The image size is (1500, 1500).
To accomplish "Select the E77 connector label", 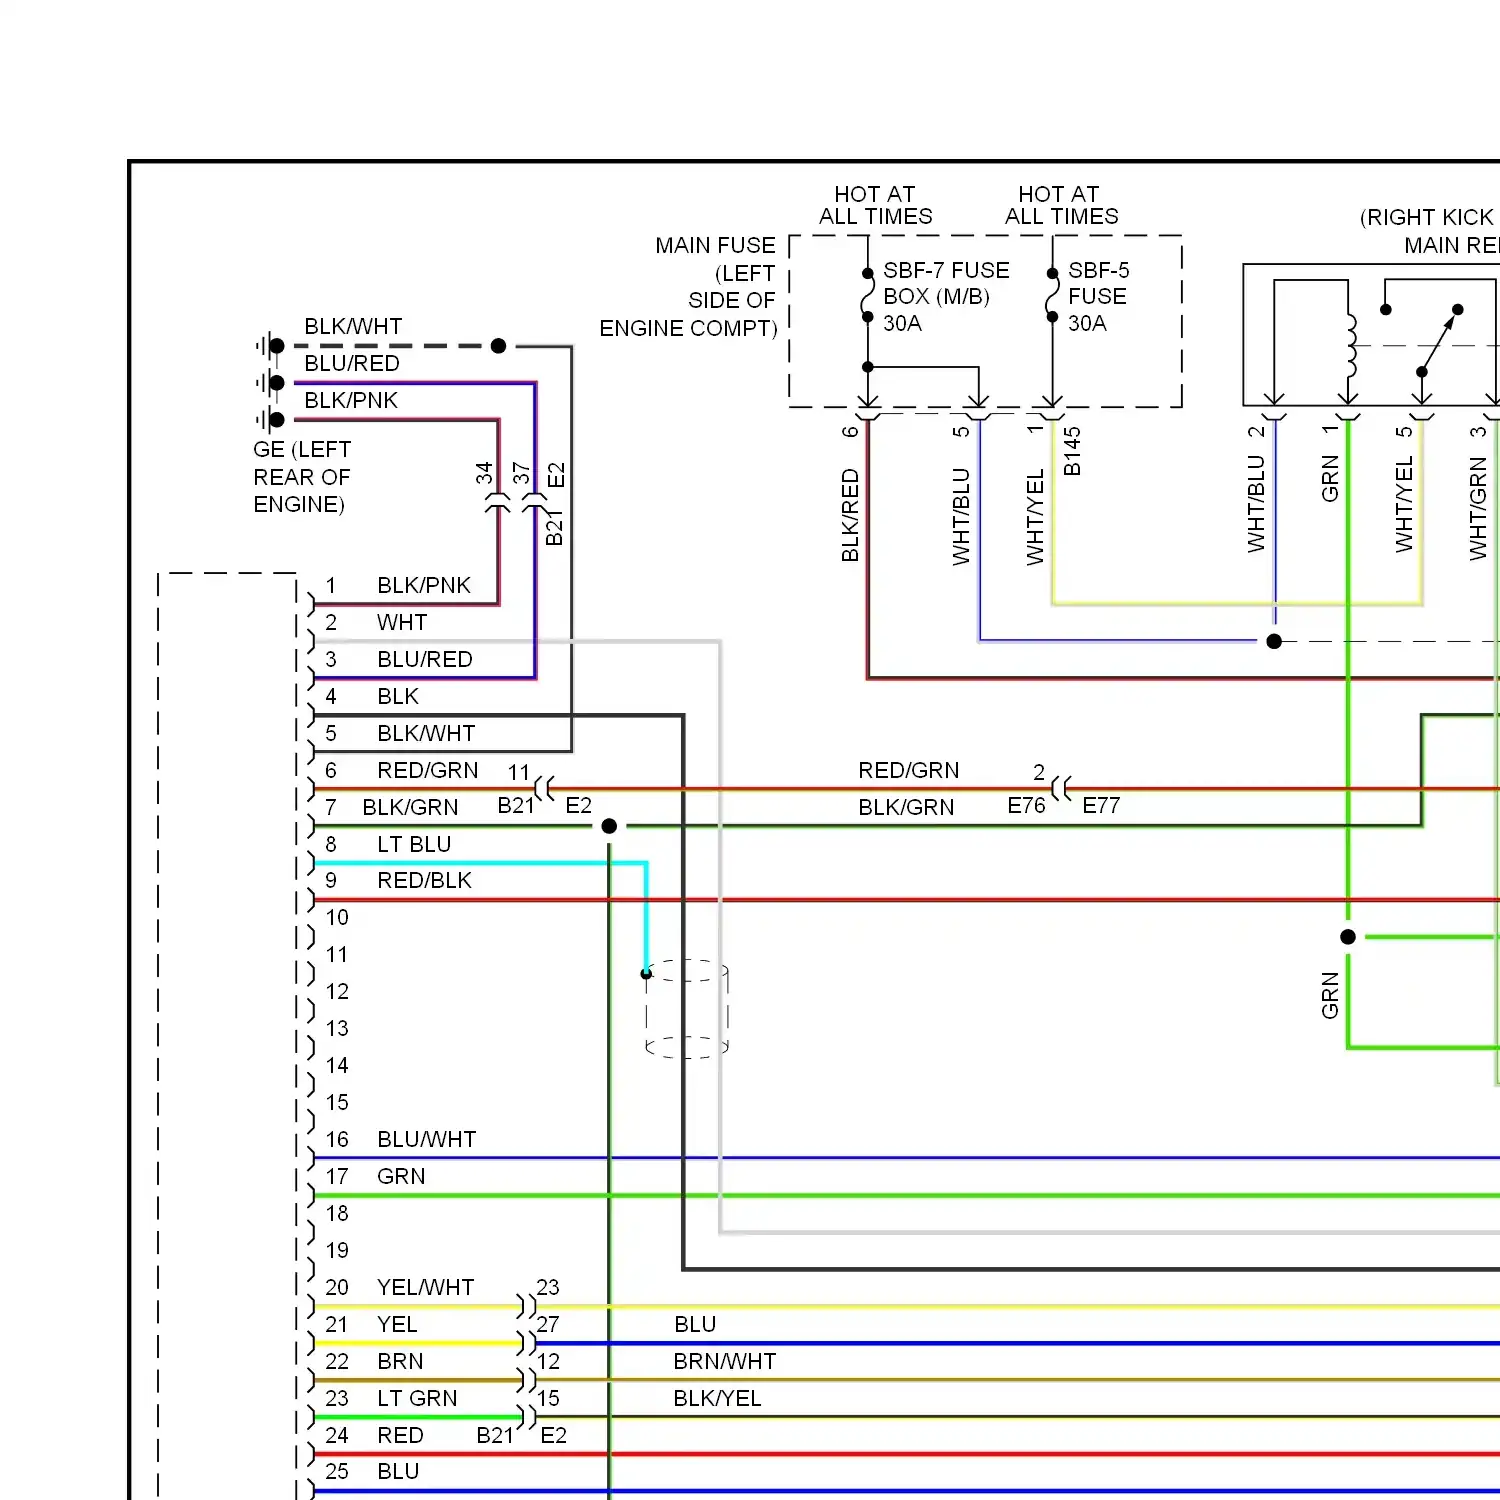I will 1101,806.
